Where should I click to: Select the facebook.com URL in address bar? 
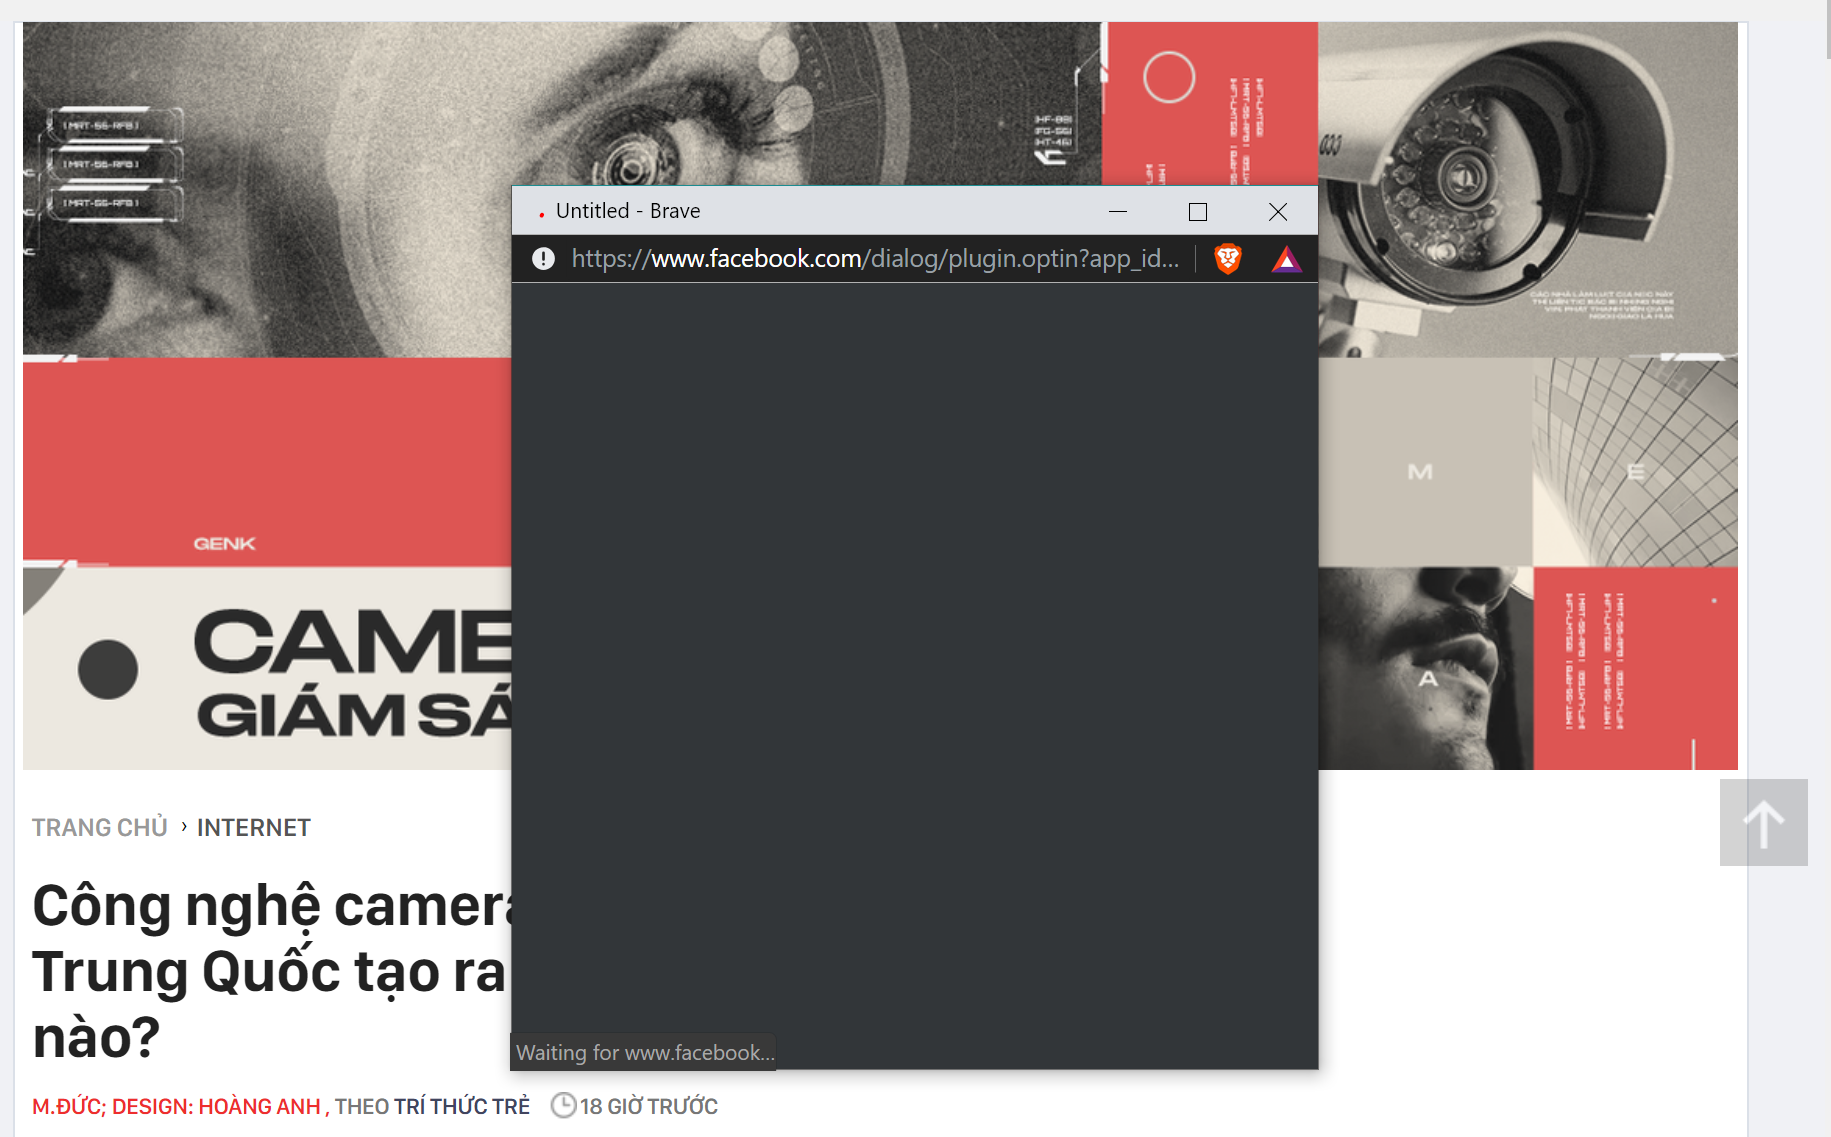(x=874, y=259)
